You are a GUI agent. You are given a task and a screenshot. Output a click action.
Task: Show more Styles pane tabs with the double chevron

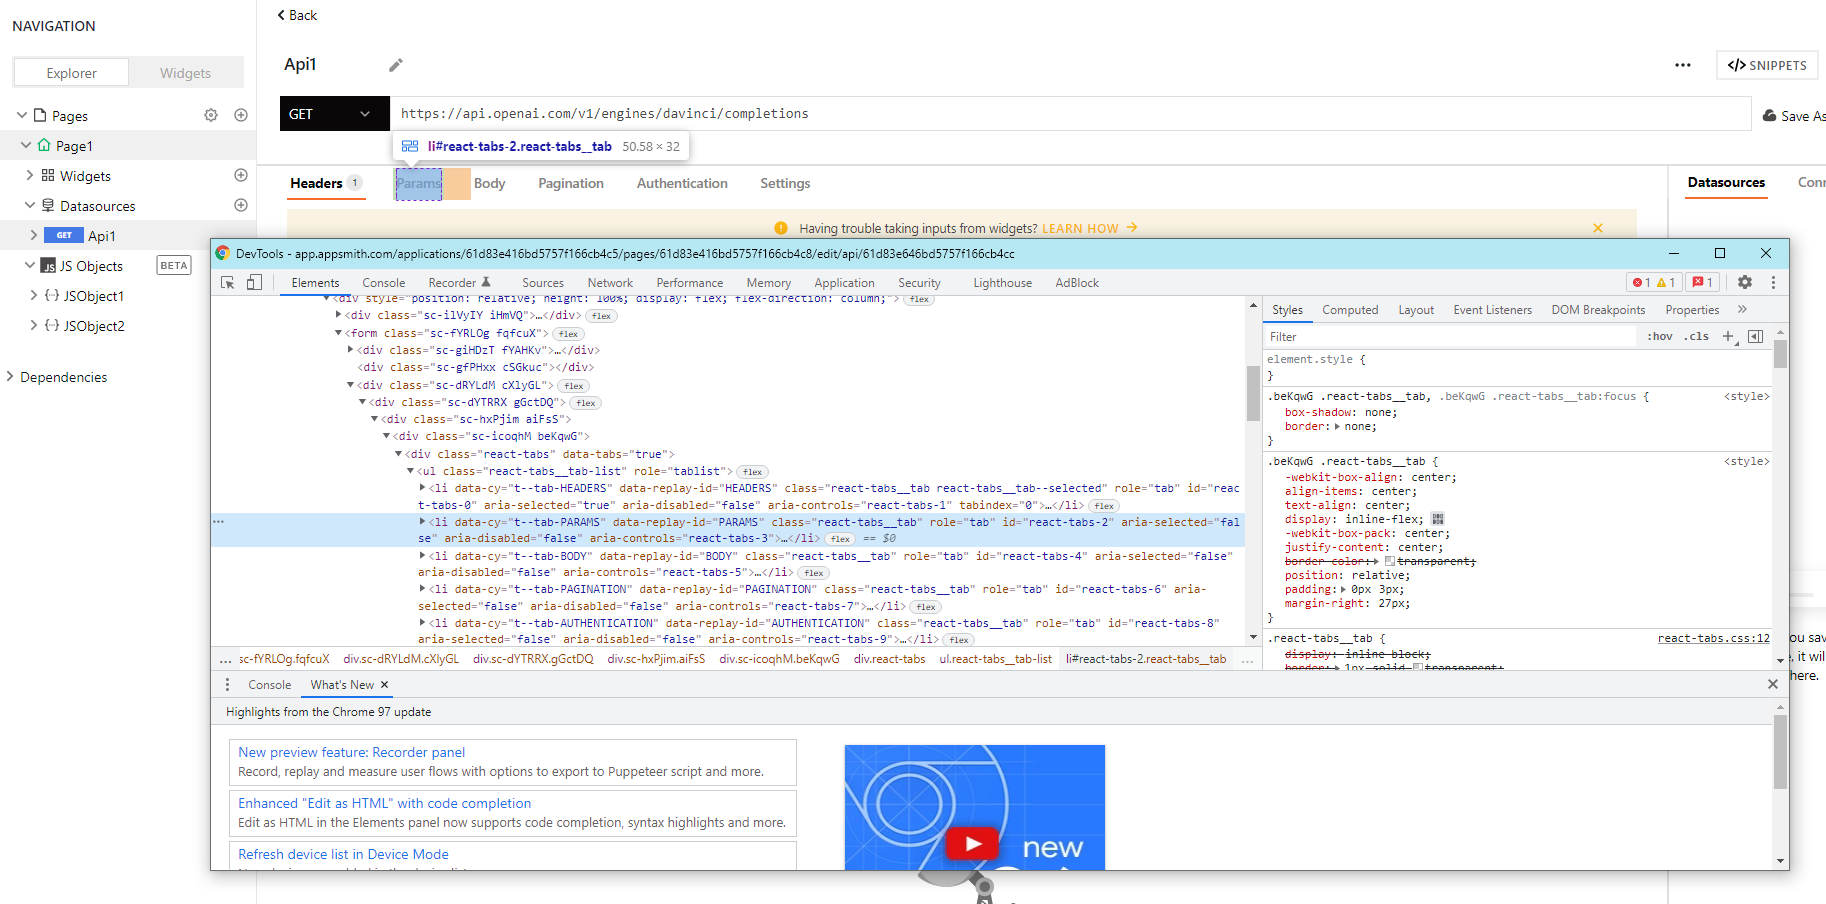point(1742,310)
